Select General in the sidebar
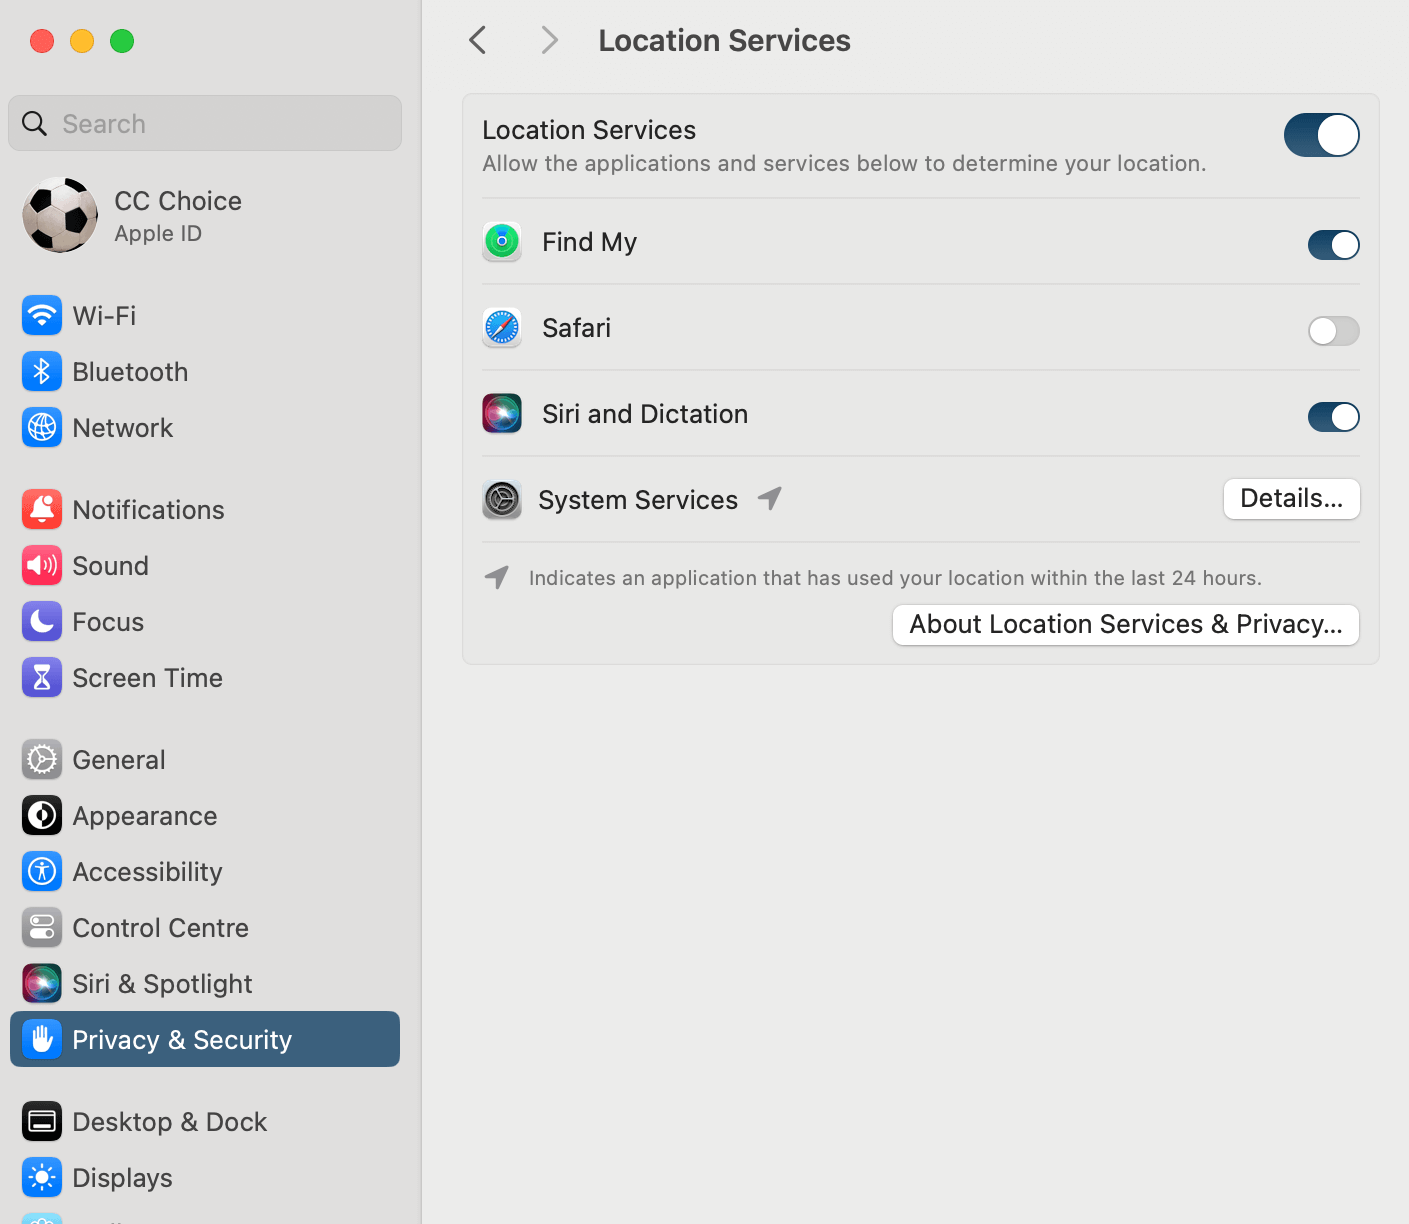The image size is (1409, 1224). (x=119, y=760)
